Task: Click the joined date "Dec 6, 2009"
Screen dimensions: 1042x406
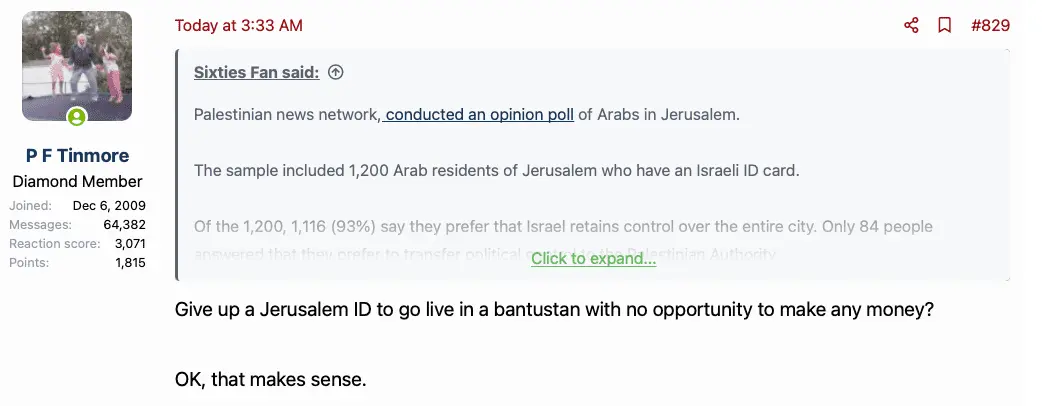Action: [x=109, y=205]
